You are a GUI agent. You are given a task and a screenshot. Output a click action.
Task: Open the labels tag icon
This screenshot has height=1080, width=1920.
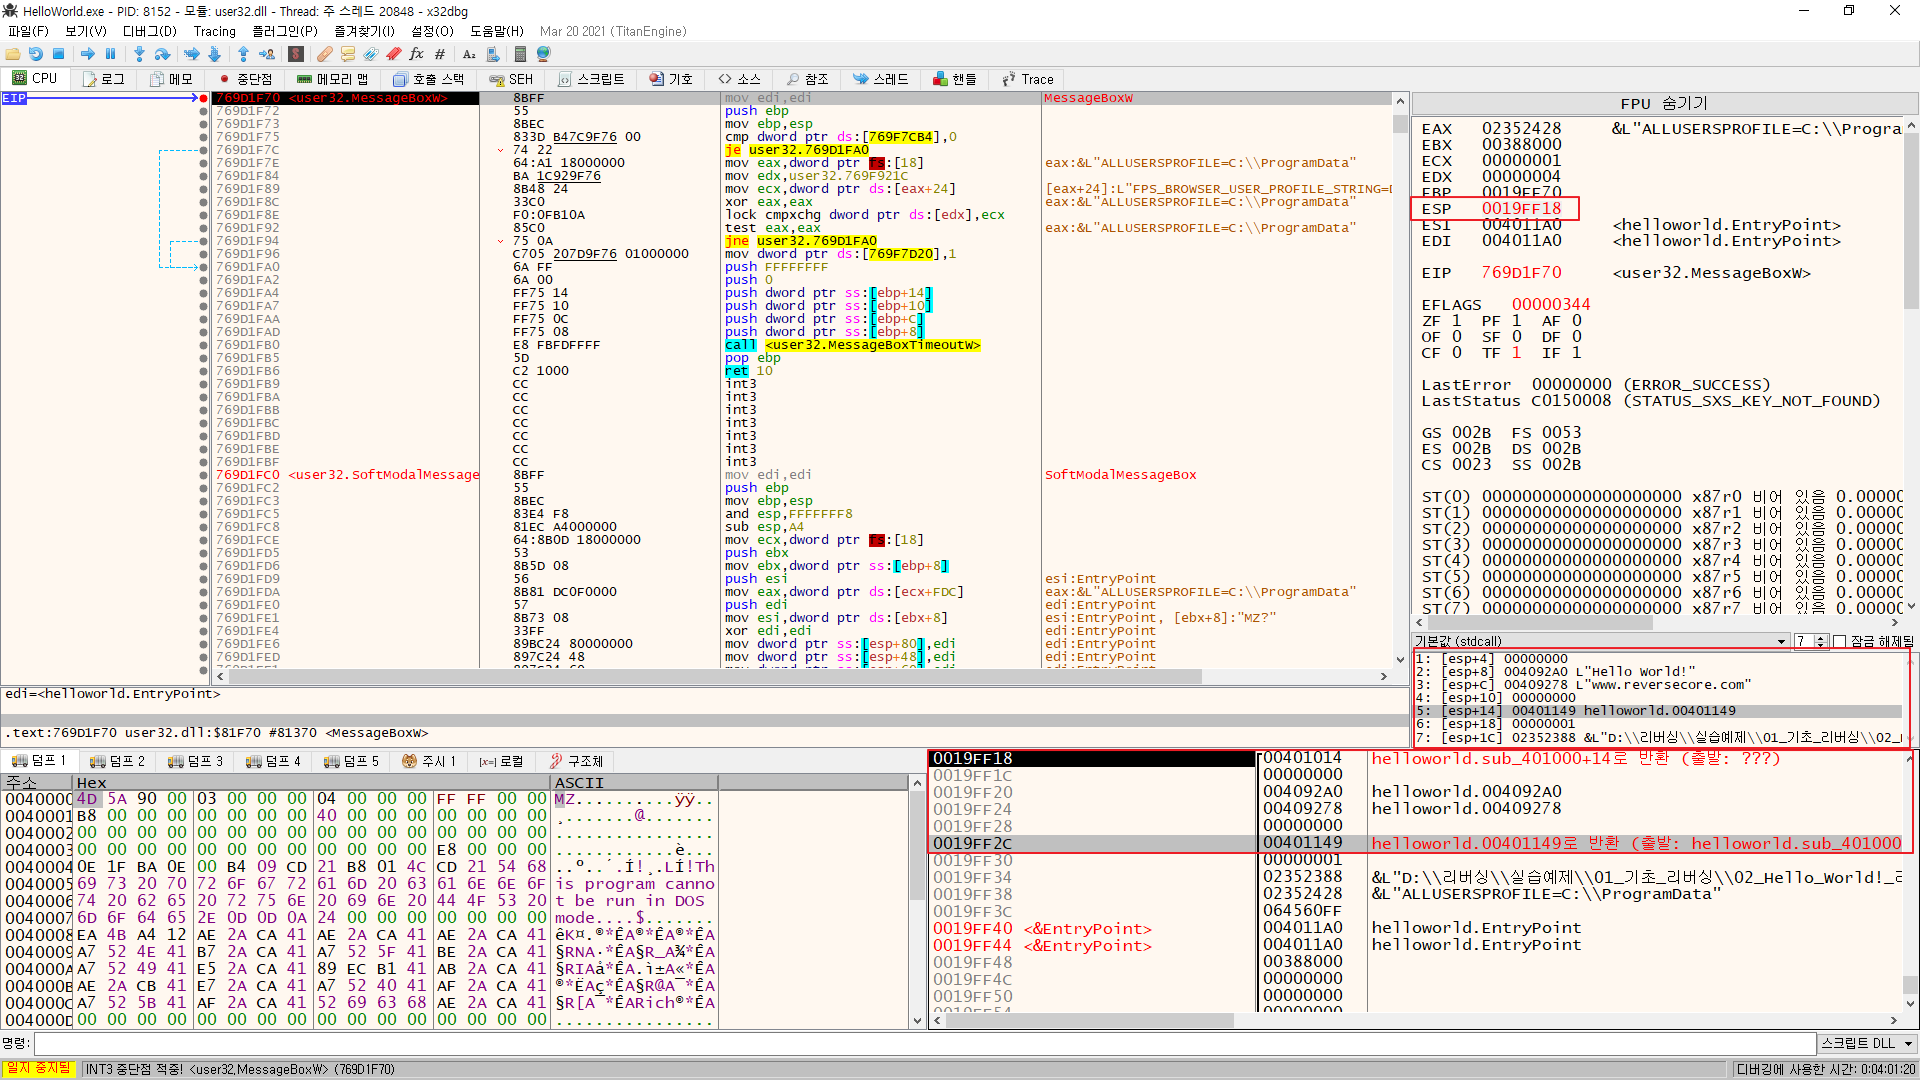[371, 54]
